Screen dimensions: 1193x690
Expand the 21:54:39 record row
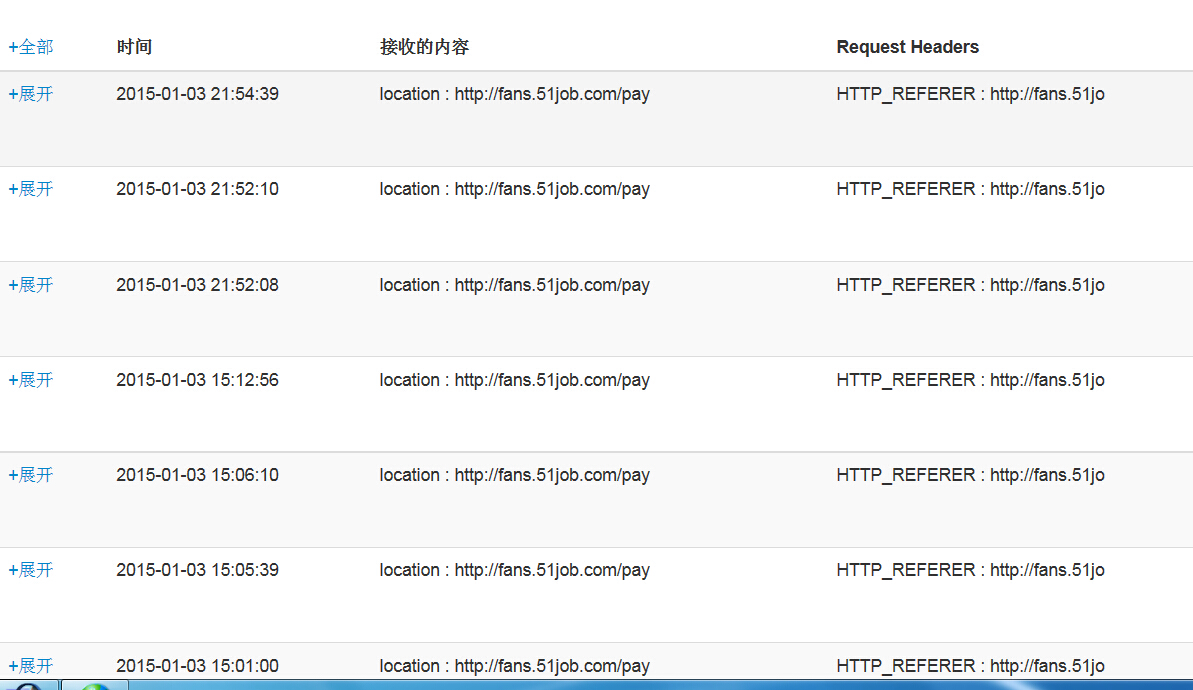(x=30, y=94)
